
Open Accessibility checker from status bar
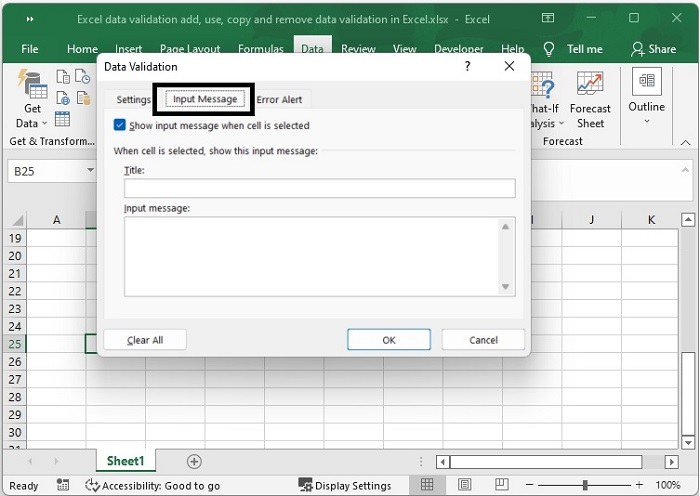pyautogui.click(x=153, y=485)
